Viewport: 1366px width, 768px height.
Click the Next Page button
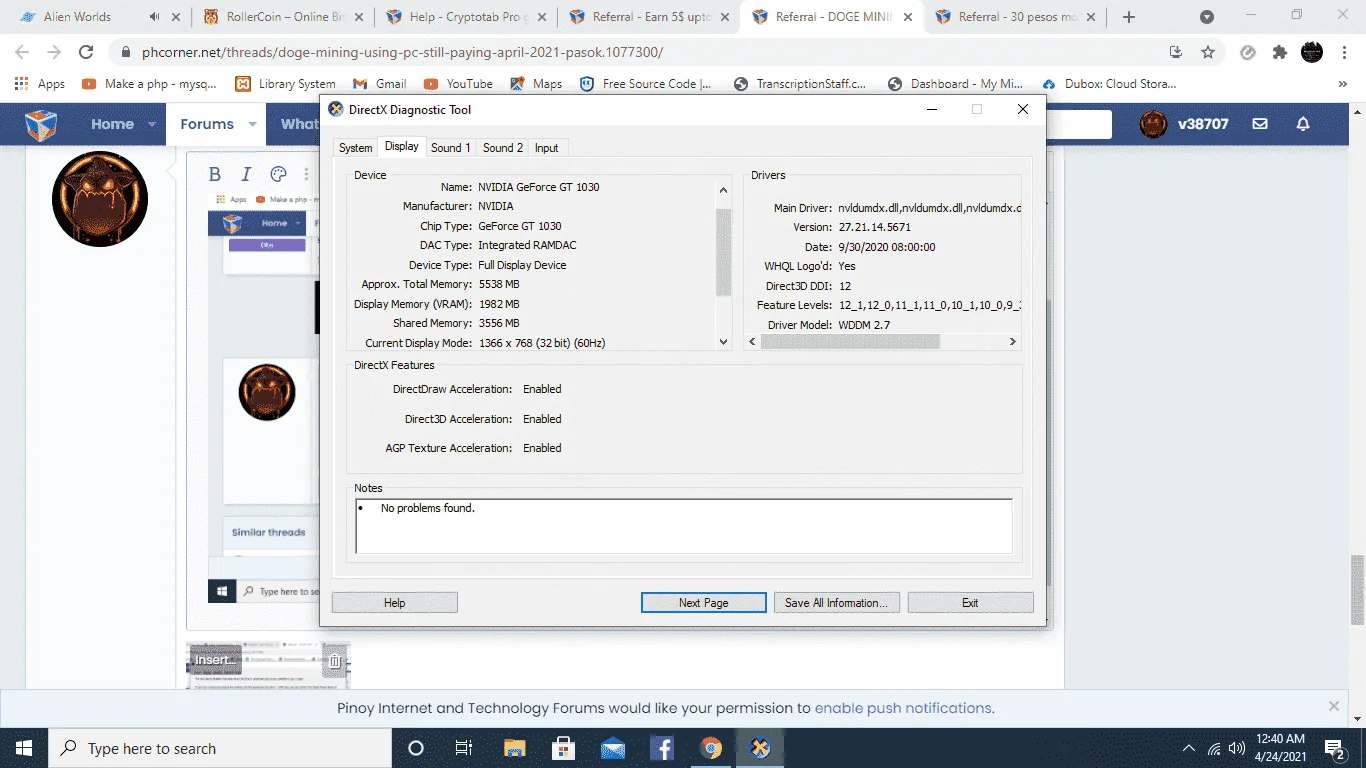pos(703,603)
